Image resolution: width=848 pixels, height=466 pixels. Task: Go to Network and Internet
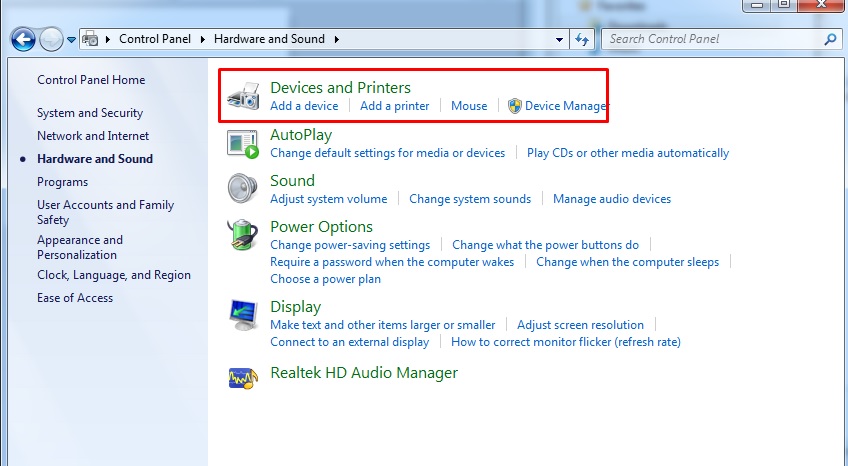tap(93, 136)
